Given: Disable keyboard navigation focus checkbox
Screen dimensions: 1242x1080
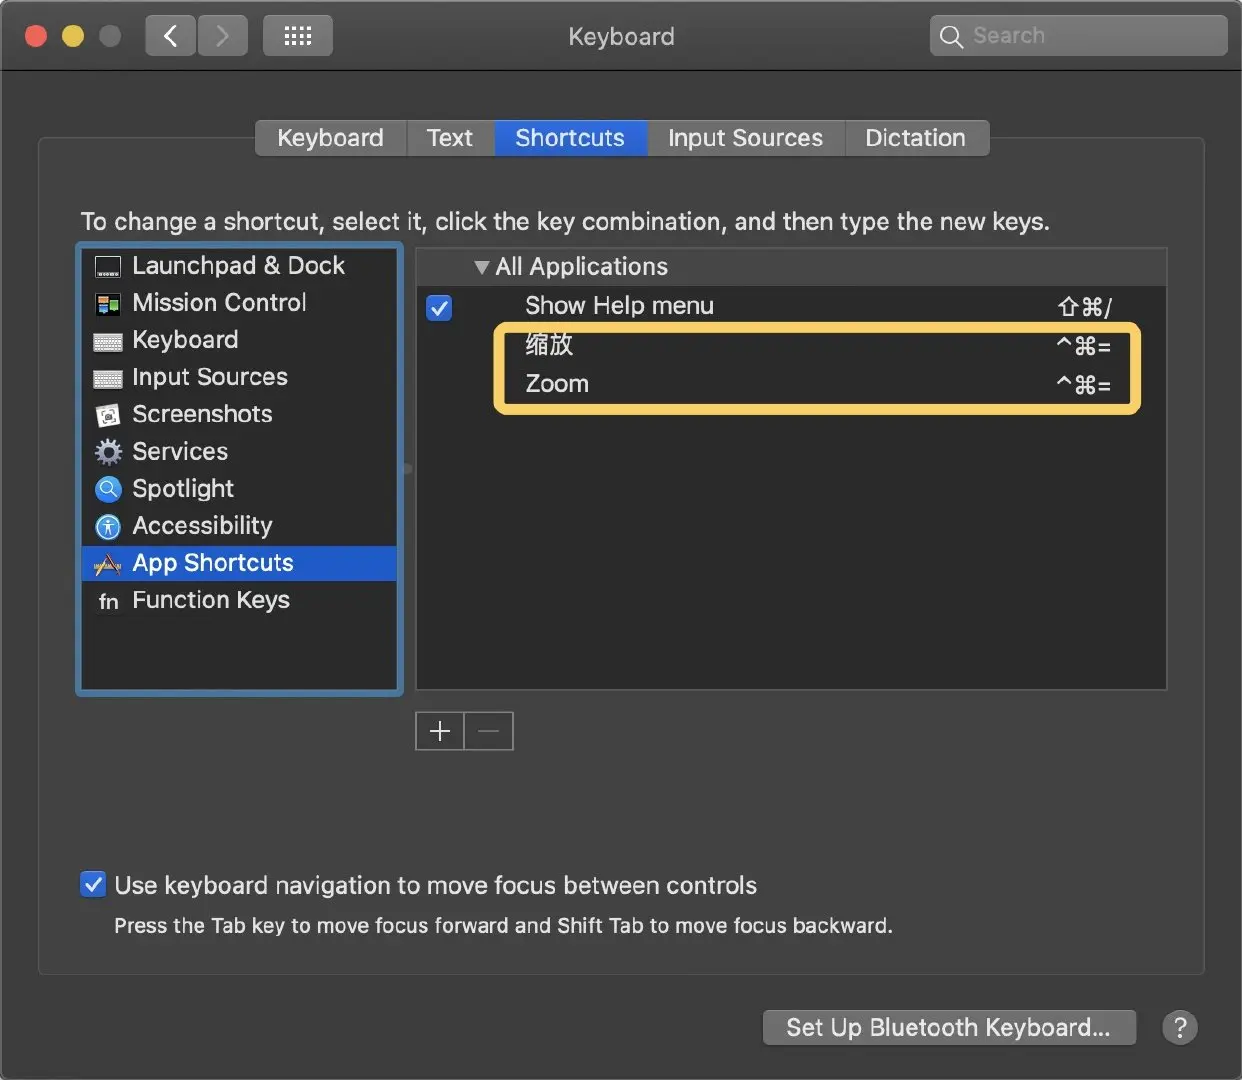Looking at the screenshot, I should click(x=93, y=885).
